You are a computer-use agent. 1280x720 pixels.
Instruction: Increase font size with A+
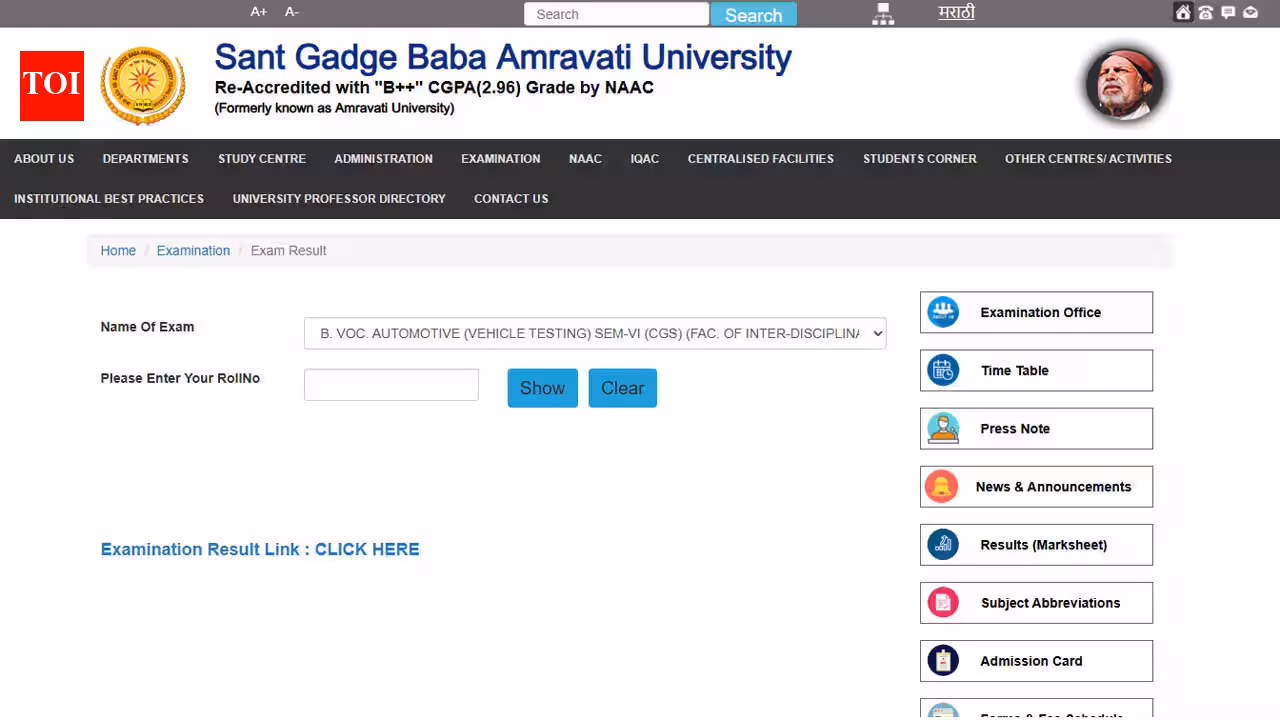tap(259, 12)
